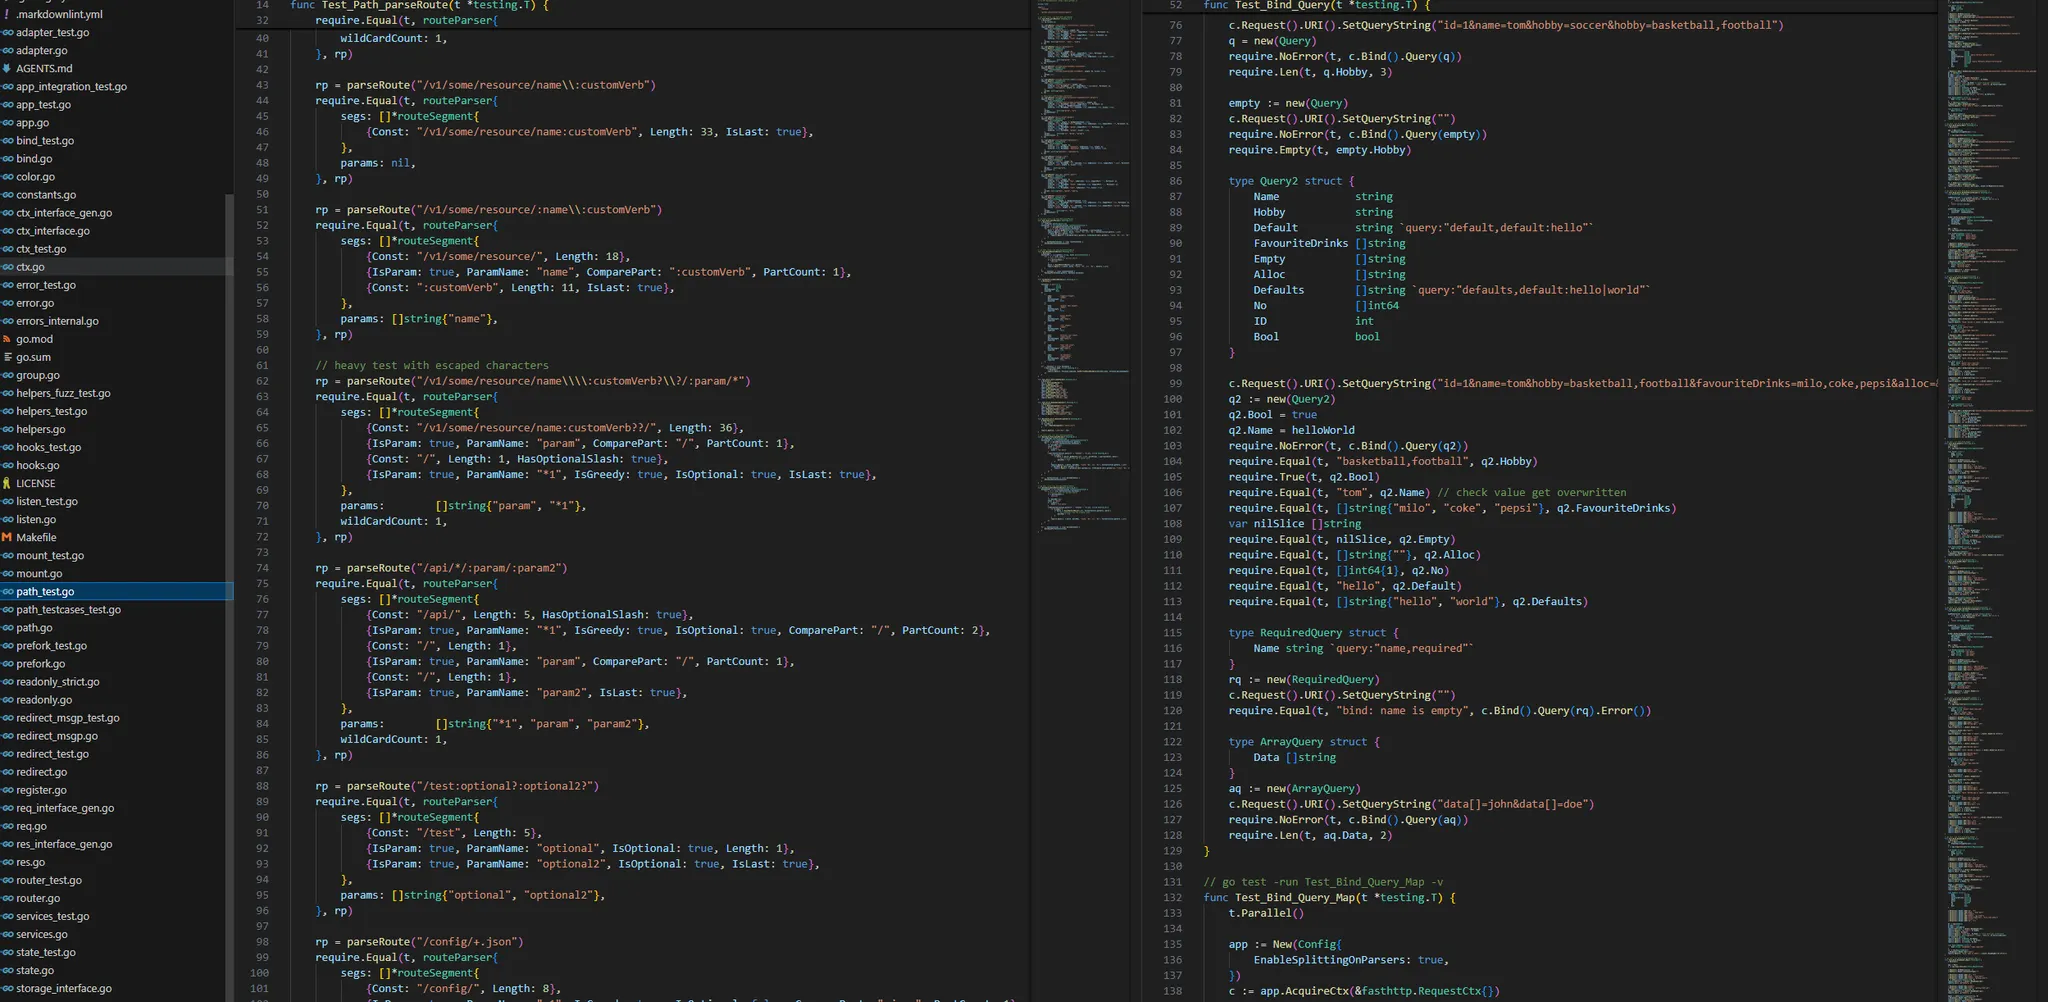Click the Go icon beside app_test.go
This screenshot has width=2048, height=1002.
pos(7,105)
